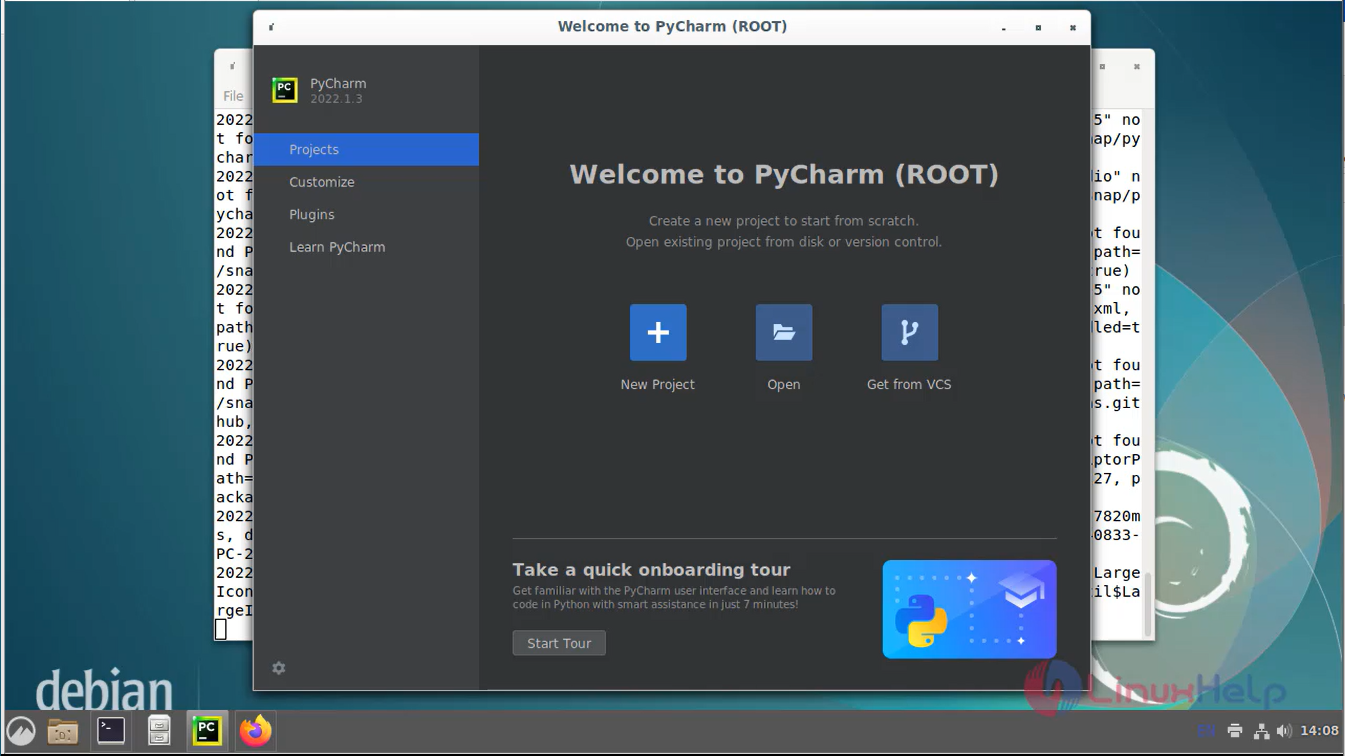
Task: Click the 14:08 clock in the tray
Action: [1319, 731]
